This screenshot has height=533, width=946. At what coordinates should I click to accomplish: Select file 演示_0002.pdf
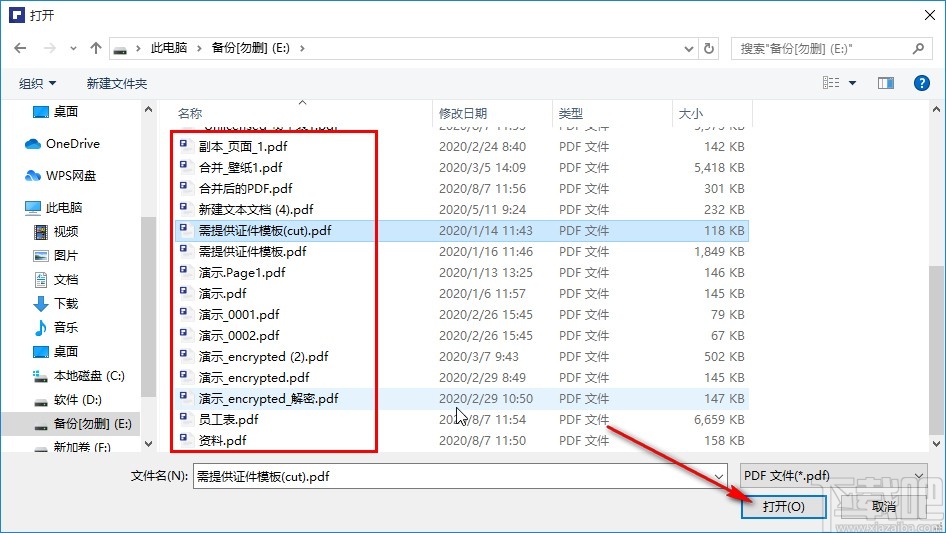(x=239, y=336)
